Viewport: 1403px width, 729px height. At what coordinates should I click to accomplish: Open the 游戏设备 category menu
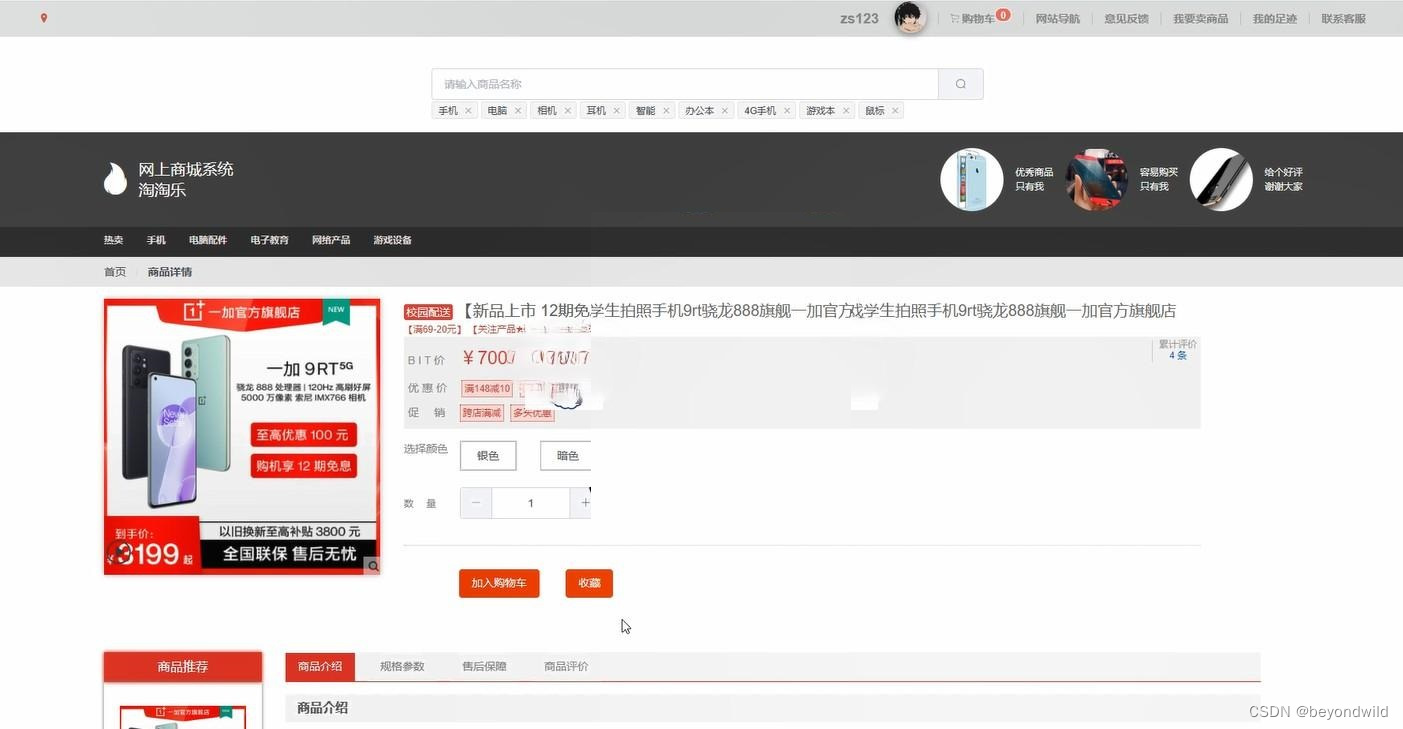[x=393, y=240]
